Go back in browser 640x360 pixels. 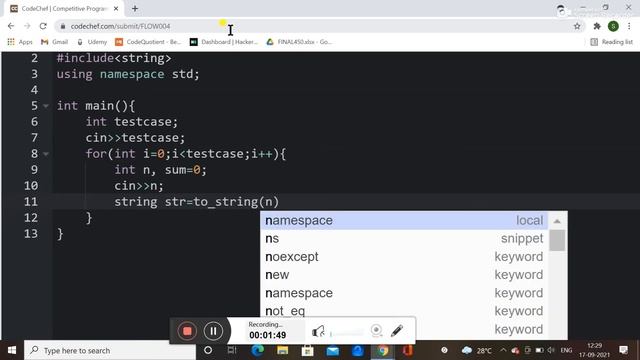click(11, 26)
